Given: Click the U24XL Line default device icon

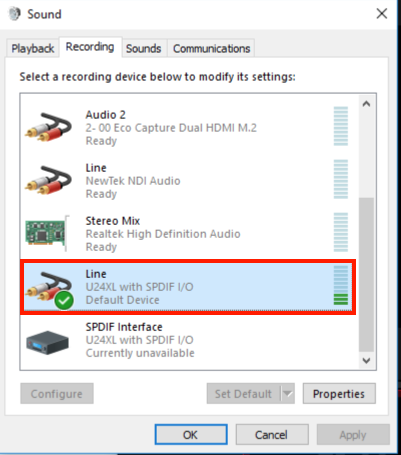Looking at the screenshot, I should (x=49, y=289).
